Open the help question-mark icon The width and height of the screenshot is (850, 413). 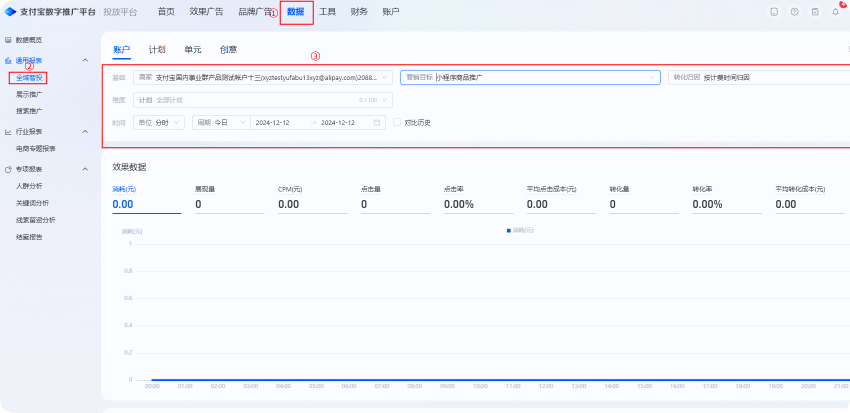(795, 12)
